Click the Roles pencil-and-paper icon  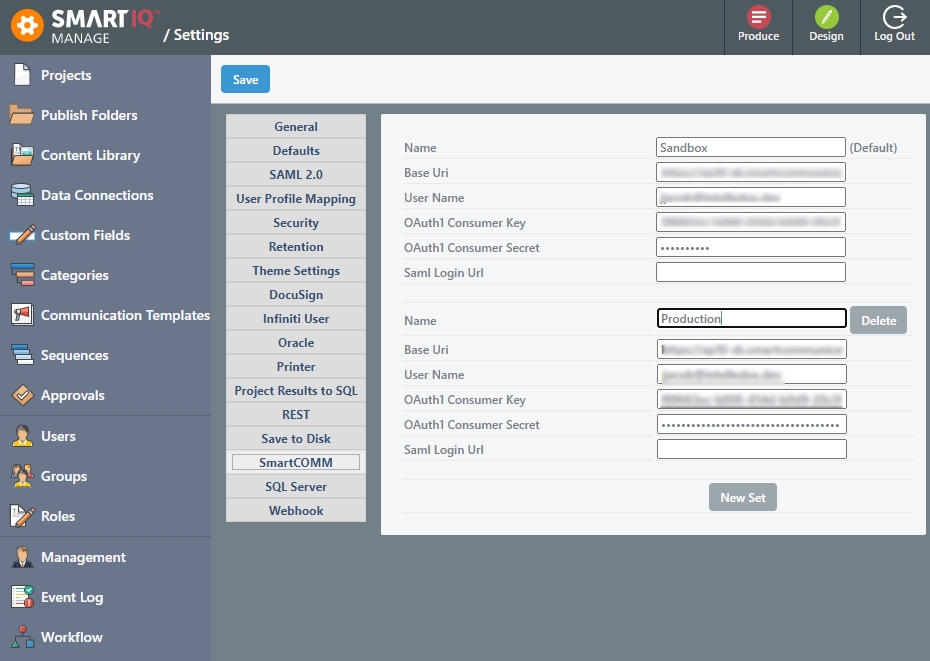22,516
